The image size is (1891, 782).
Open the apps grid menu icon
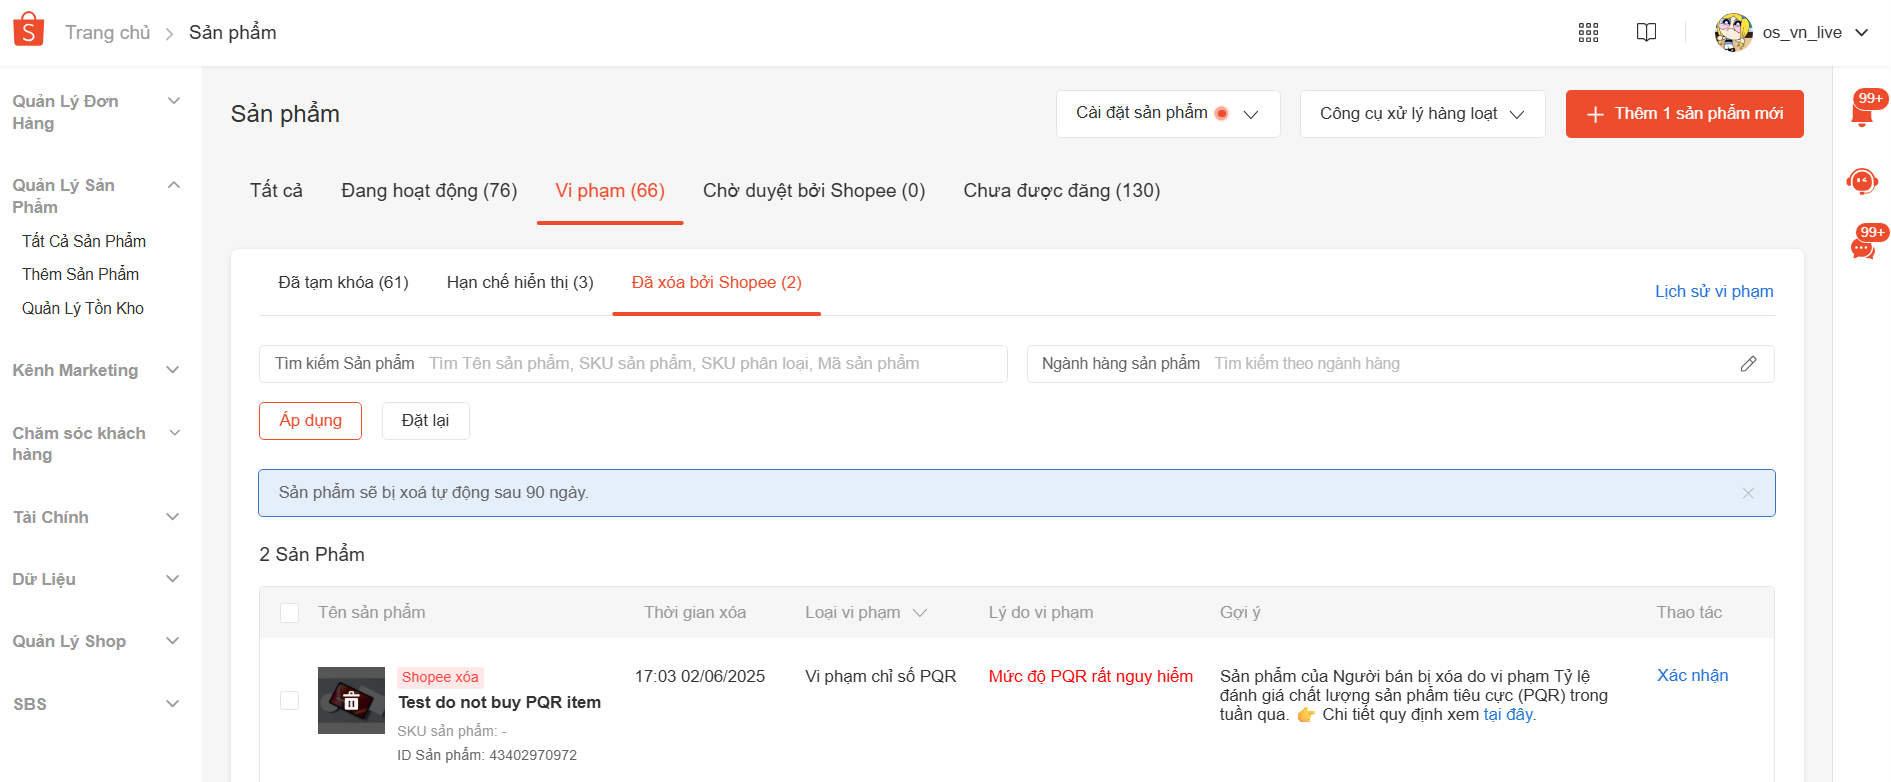click(x=1588, y=33)
